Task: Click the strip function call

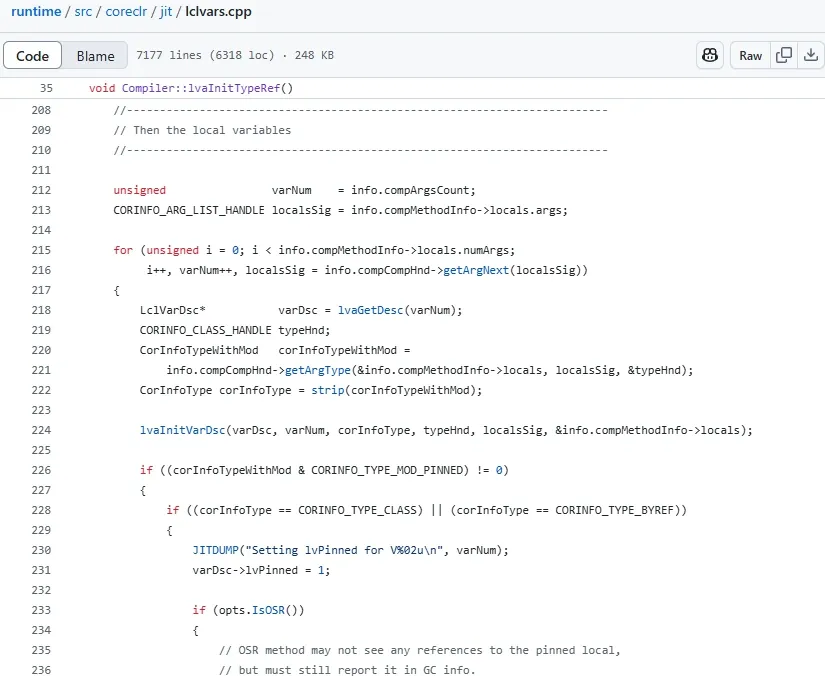Action: (328, 390)
